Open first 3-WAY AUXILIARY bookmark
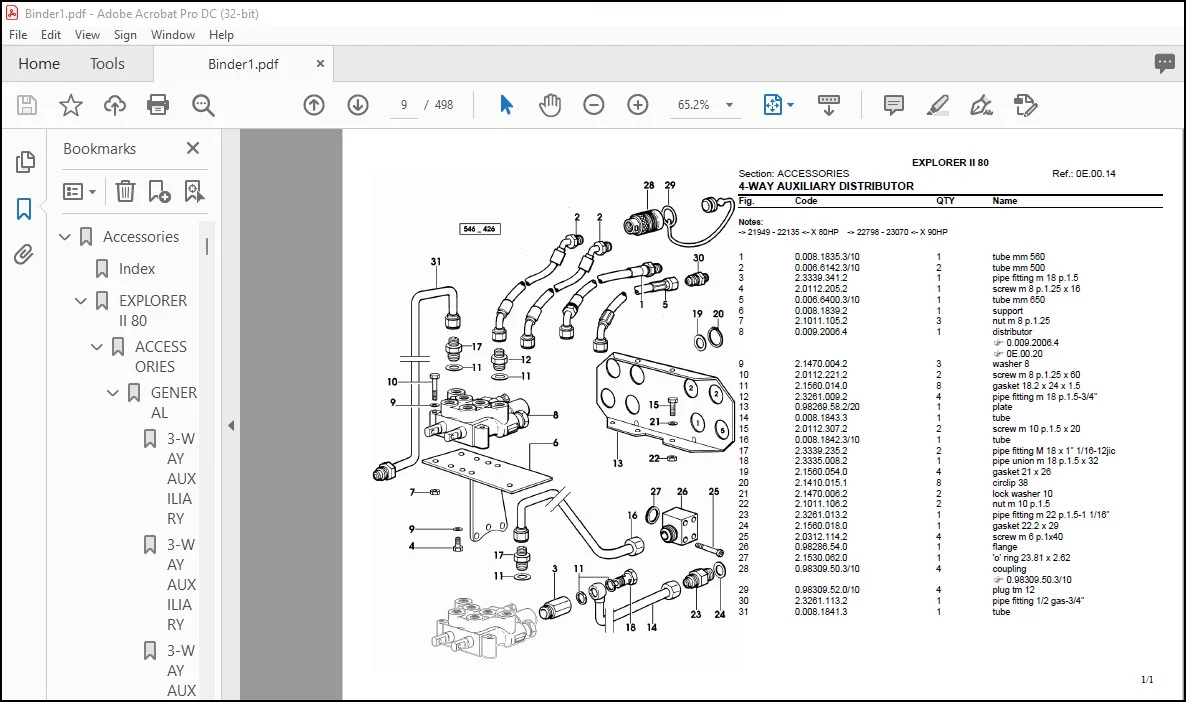1186x702 pixels. point(181,479)
